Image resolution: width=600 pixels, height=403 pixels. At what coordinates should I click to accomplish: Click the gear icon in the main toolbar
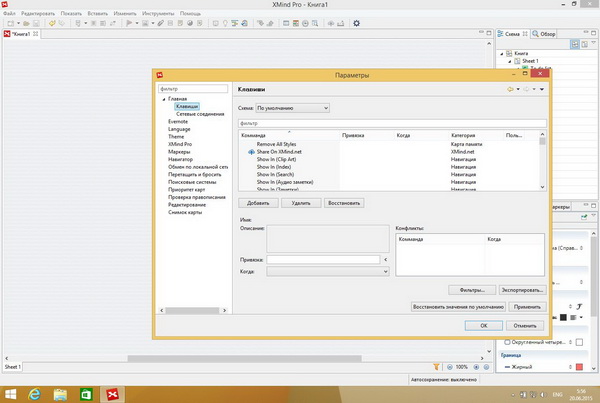(x=357, y=23)
